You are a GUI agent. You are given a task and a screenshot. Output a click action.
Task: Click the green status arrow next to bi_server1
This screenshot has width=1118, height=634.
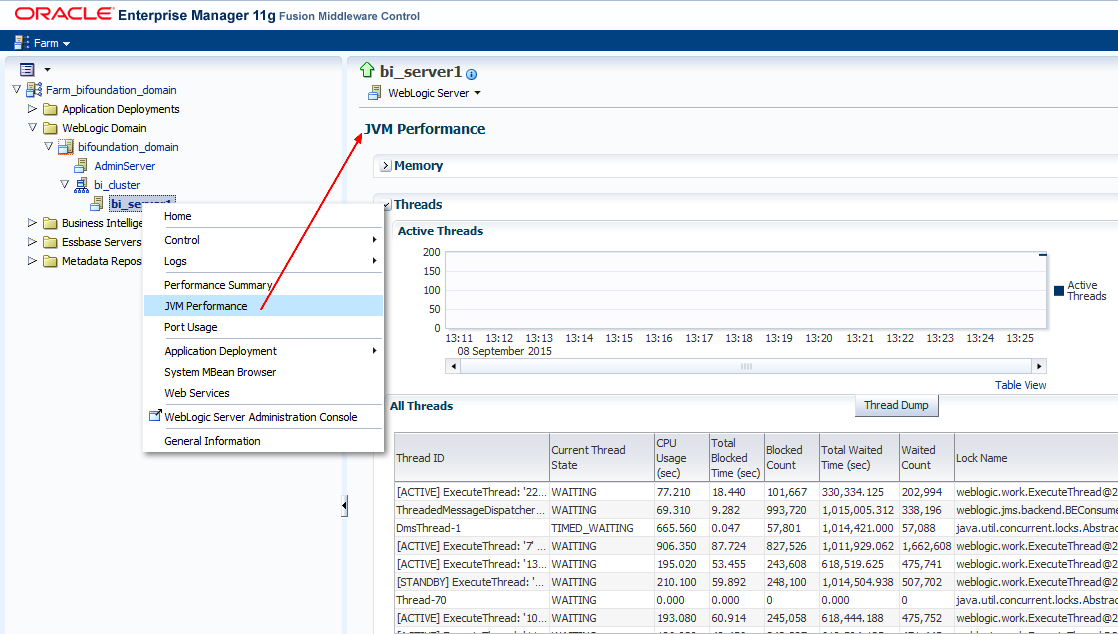365,72
